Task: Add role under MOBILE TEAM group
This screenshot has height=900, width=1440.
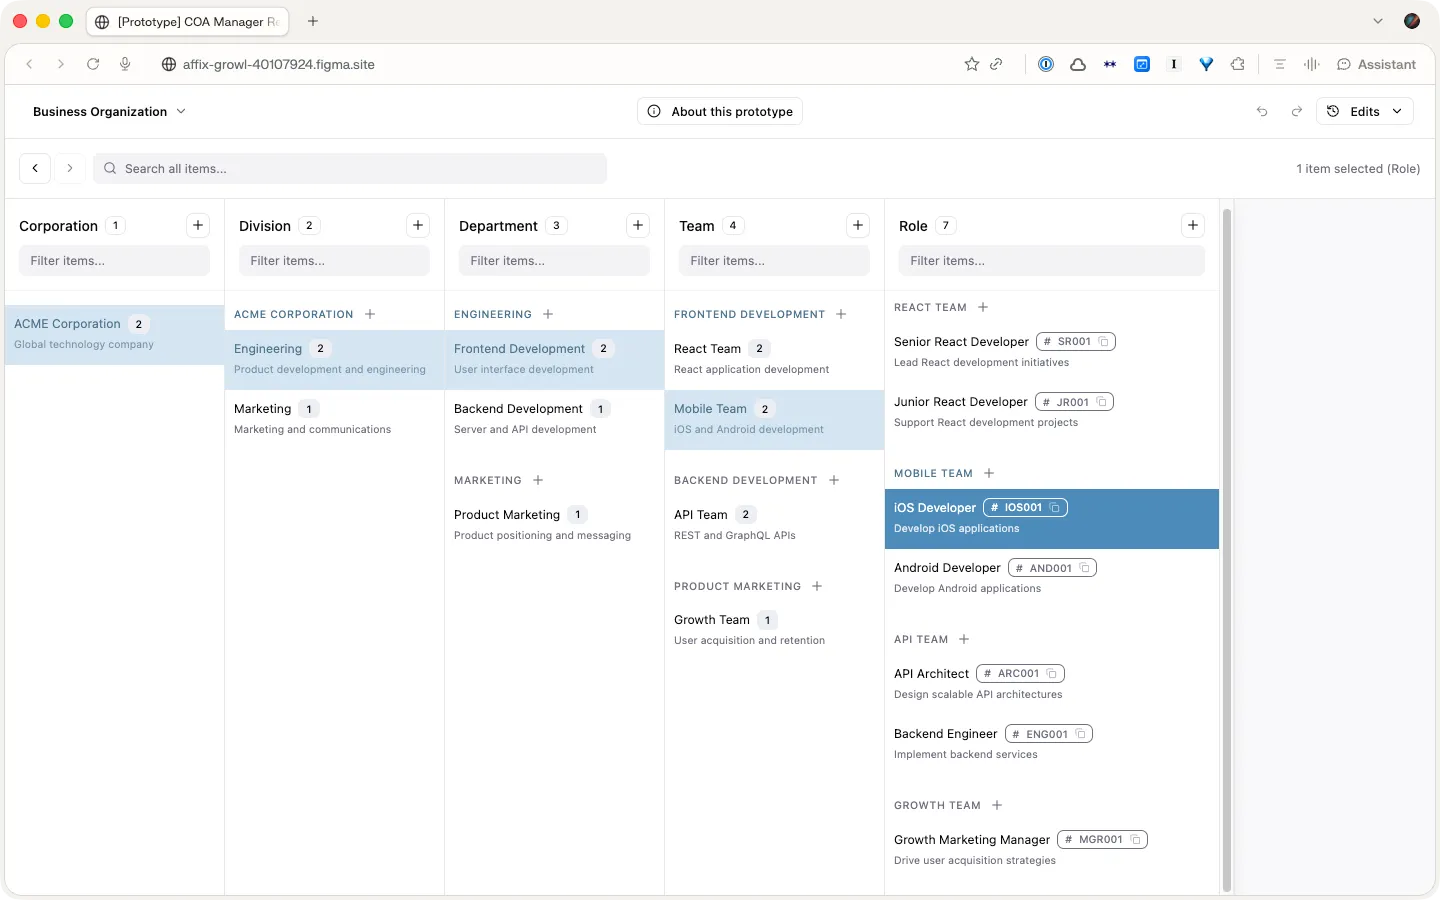Action: coord(989,473)
